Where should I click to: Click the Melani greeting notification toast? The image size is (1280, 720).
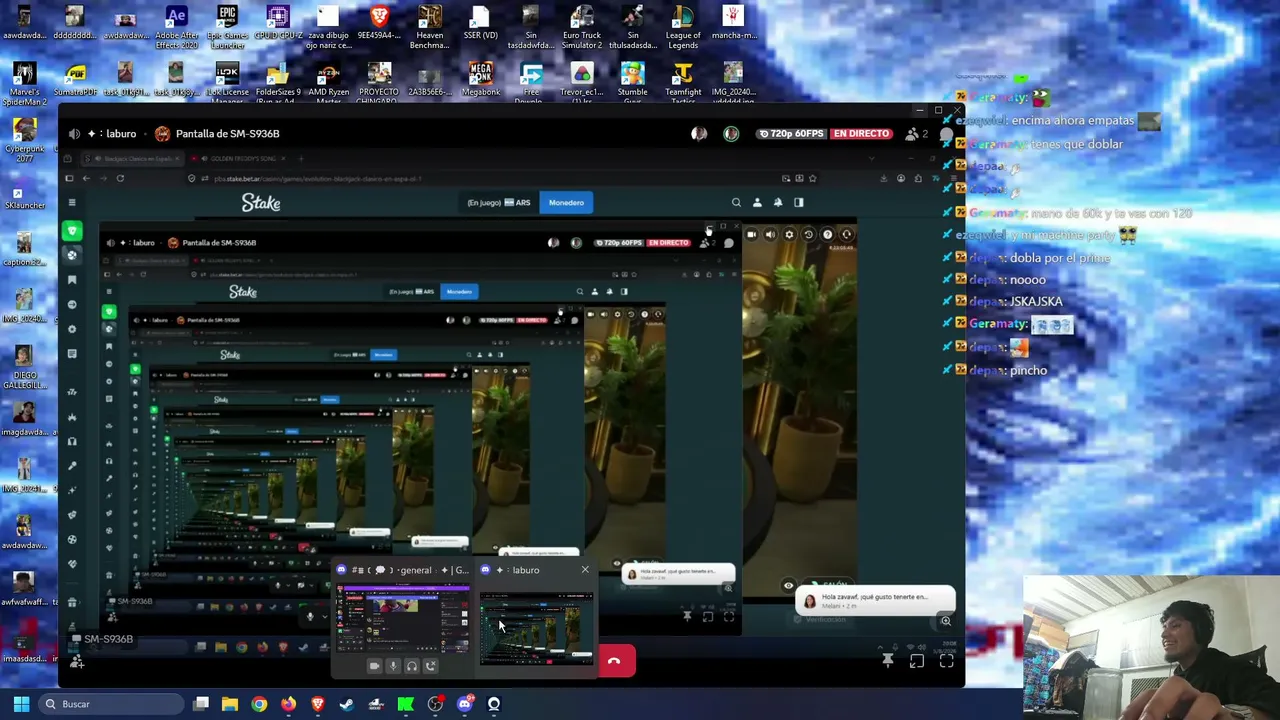click(x=875, y=600)
